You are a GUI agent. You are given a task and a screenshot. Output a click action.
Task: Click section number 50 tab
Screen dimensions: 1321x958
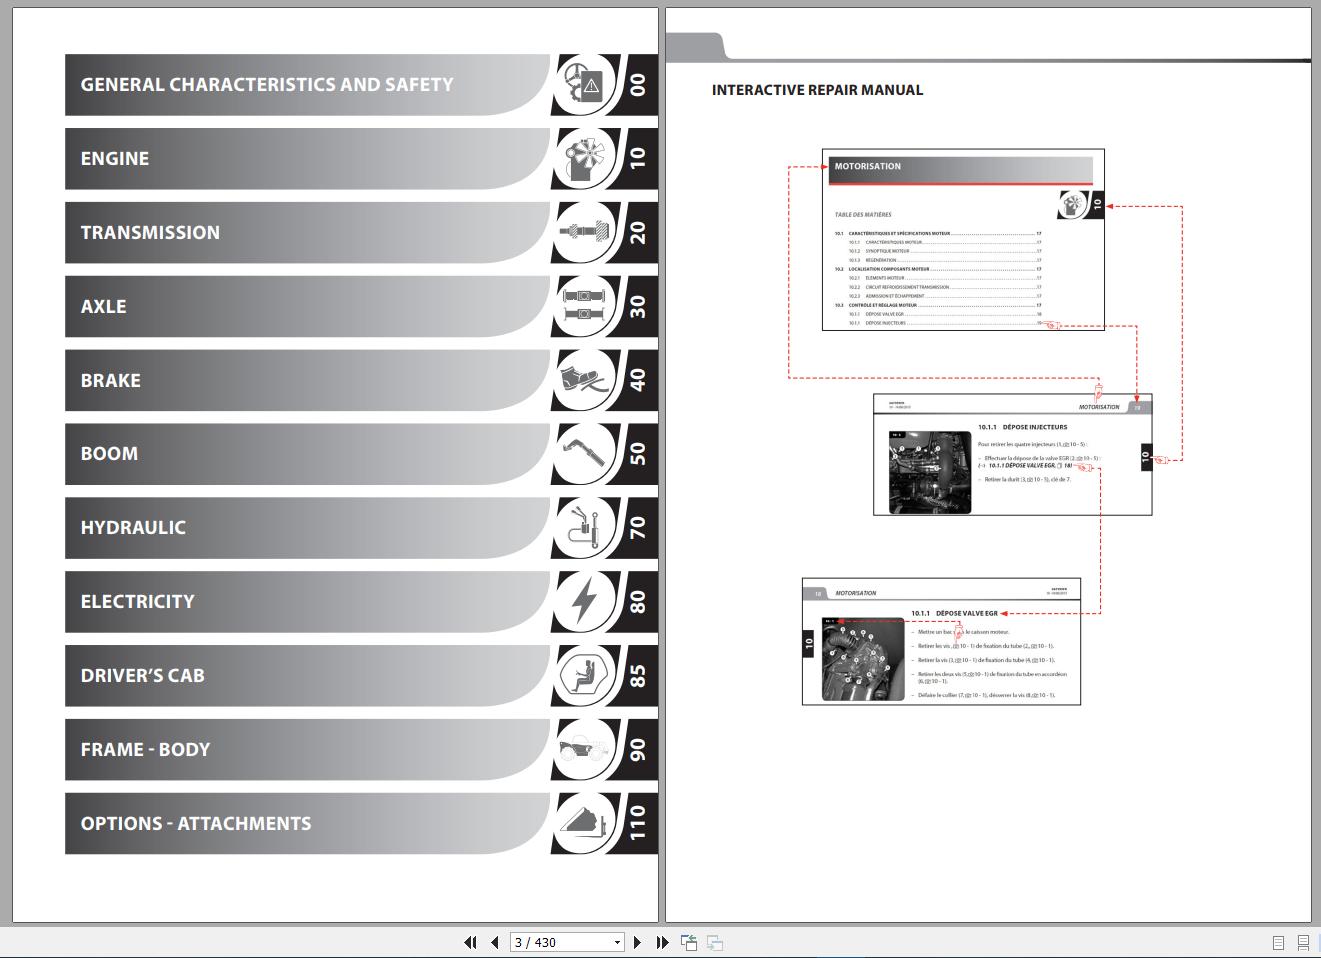638,454
